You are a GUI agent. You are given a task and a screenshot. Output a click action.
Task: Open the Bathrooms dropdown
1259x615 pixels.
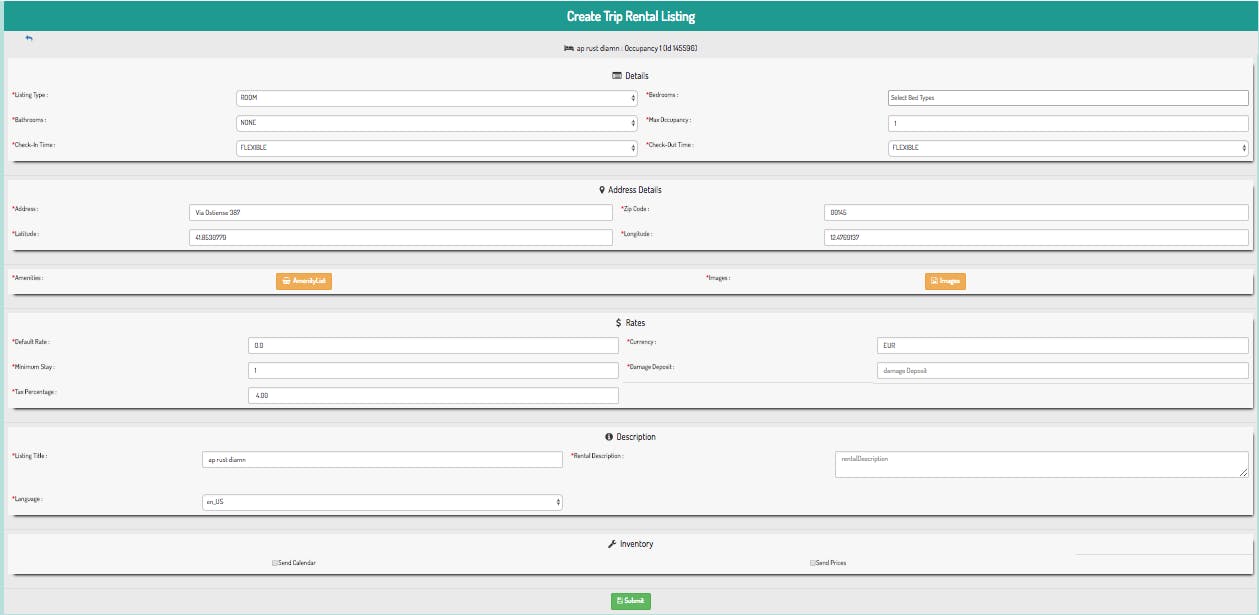[437, 123]
